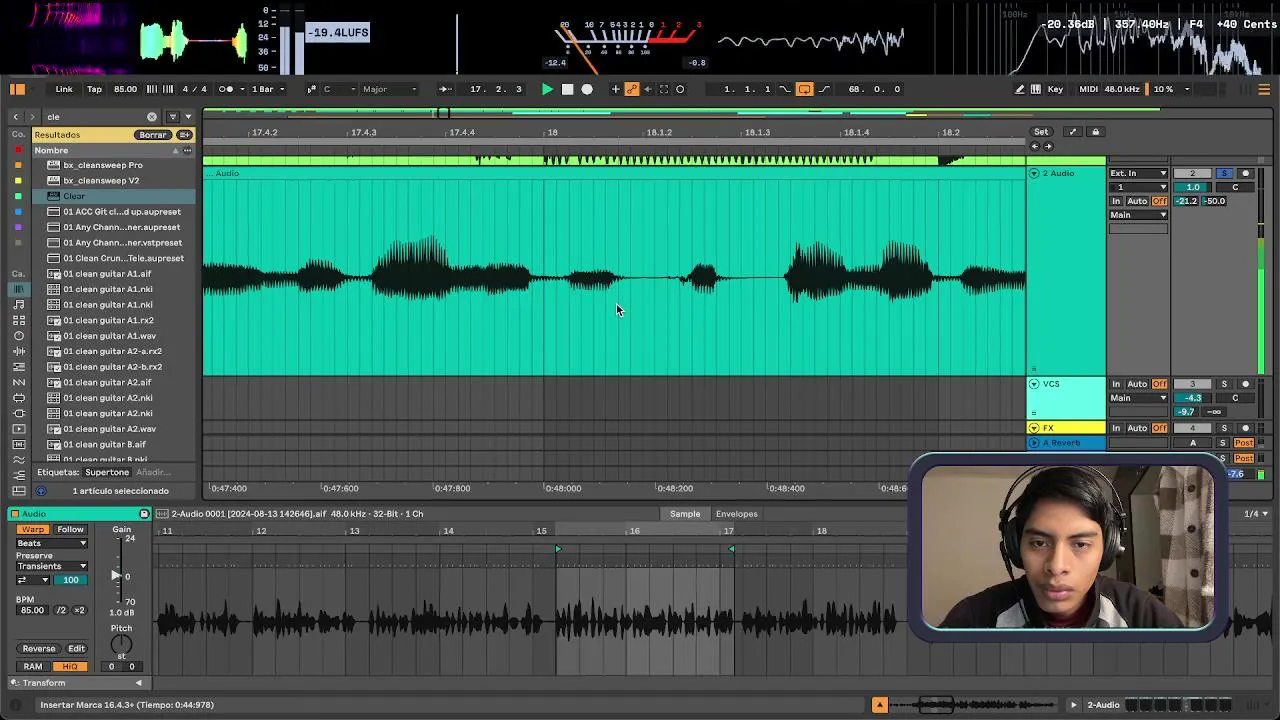This screenshot has height=720, width=1280.
Task: Start playback with the green Play button
Action: [x=547, y=89]
